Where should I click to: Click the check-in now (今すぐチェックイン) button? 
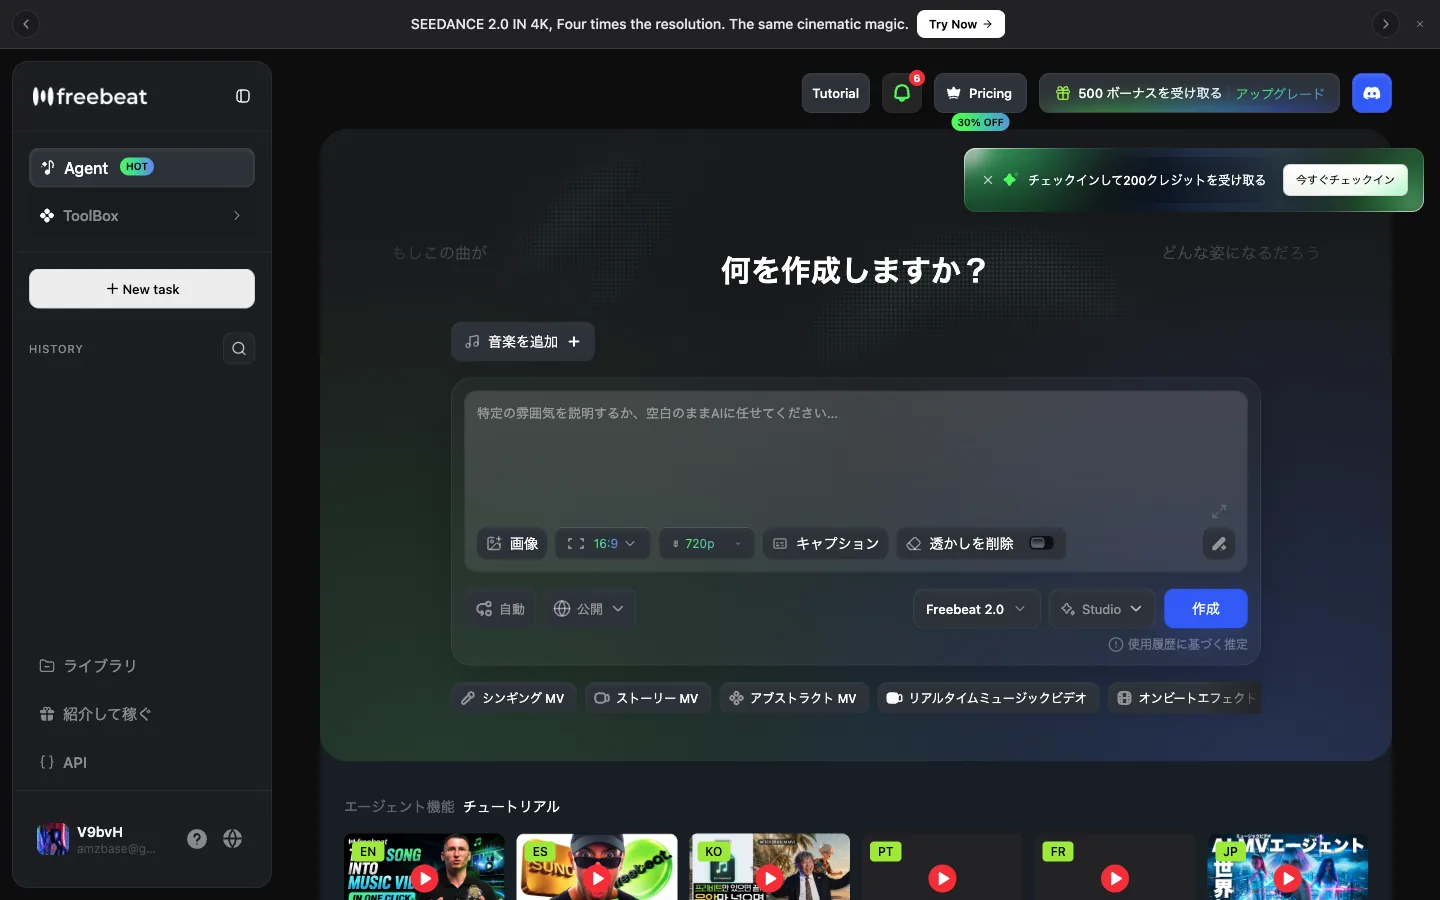pyautogui.click(x=1345, y=180)
